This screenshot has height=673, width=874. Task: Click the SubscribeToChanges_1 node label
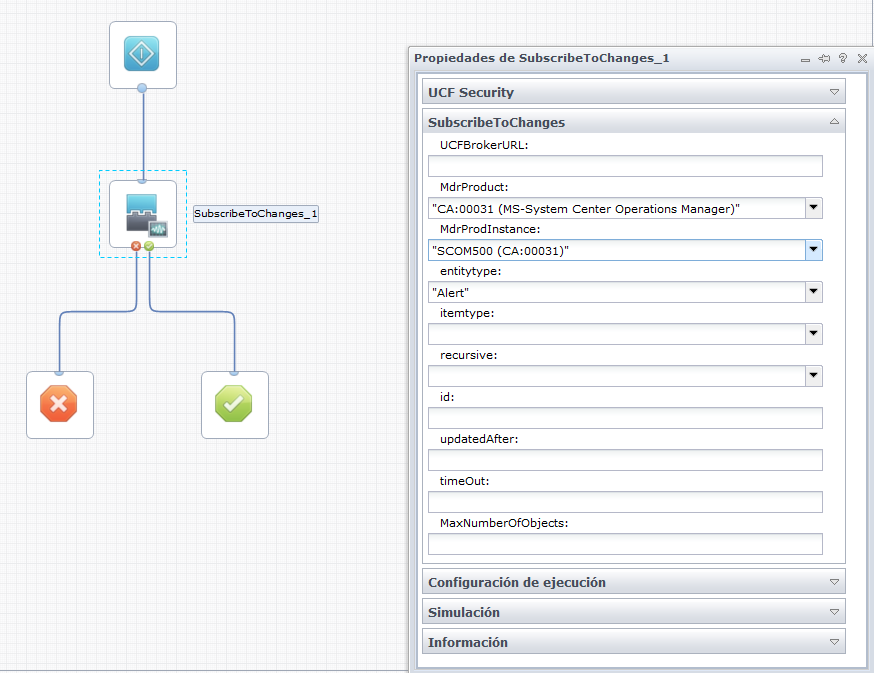pyautogui.click(x=256, y=214)
